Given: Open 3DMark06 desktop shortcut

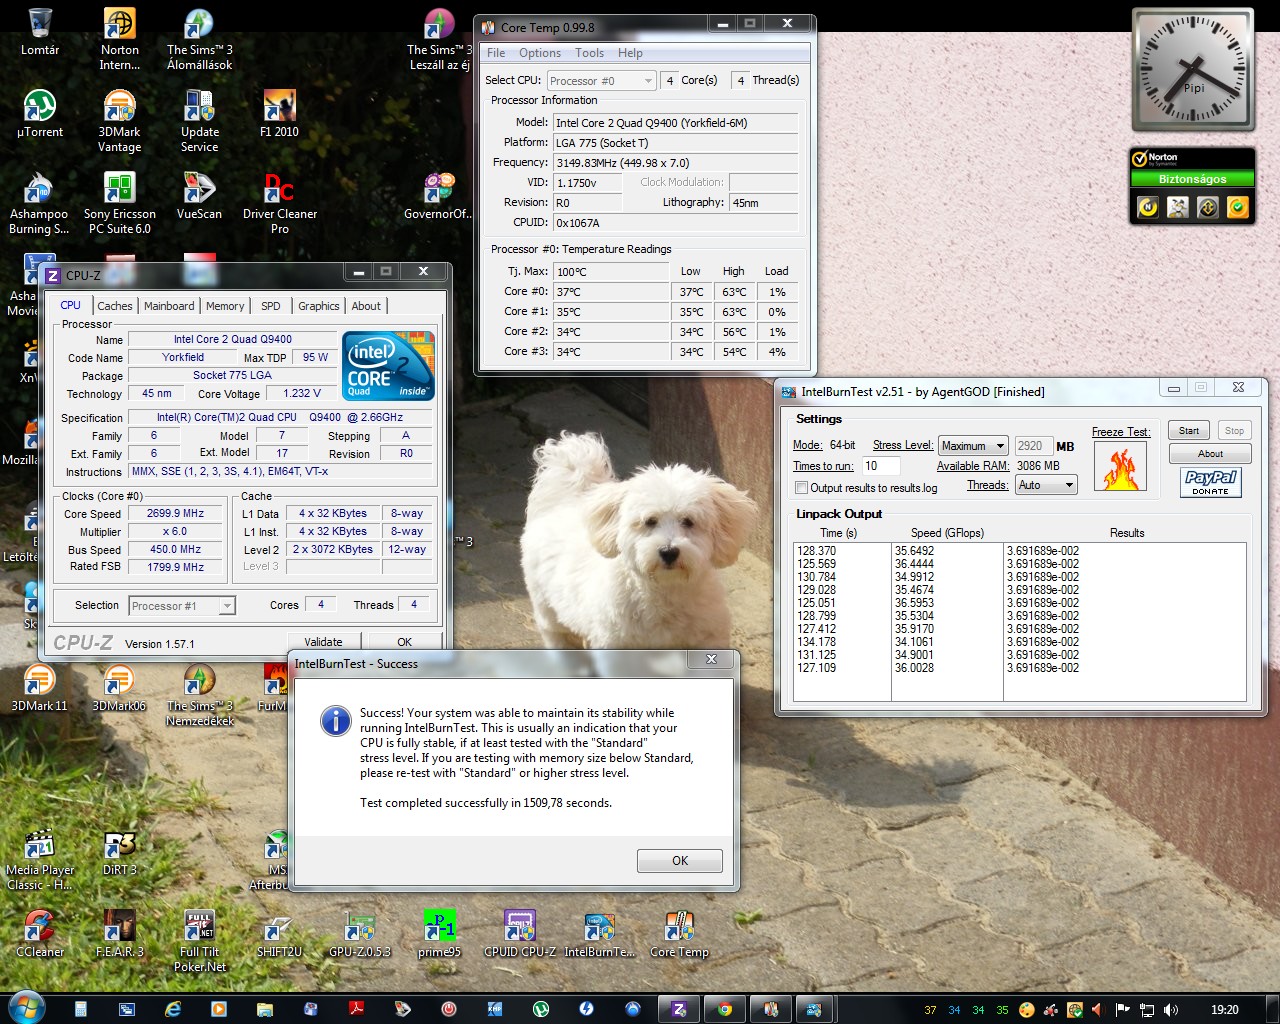Looking at the screenshot, I should [119, 687].
